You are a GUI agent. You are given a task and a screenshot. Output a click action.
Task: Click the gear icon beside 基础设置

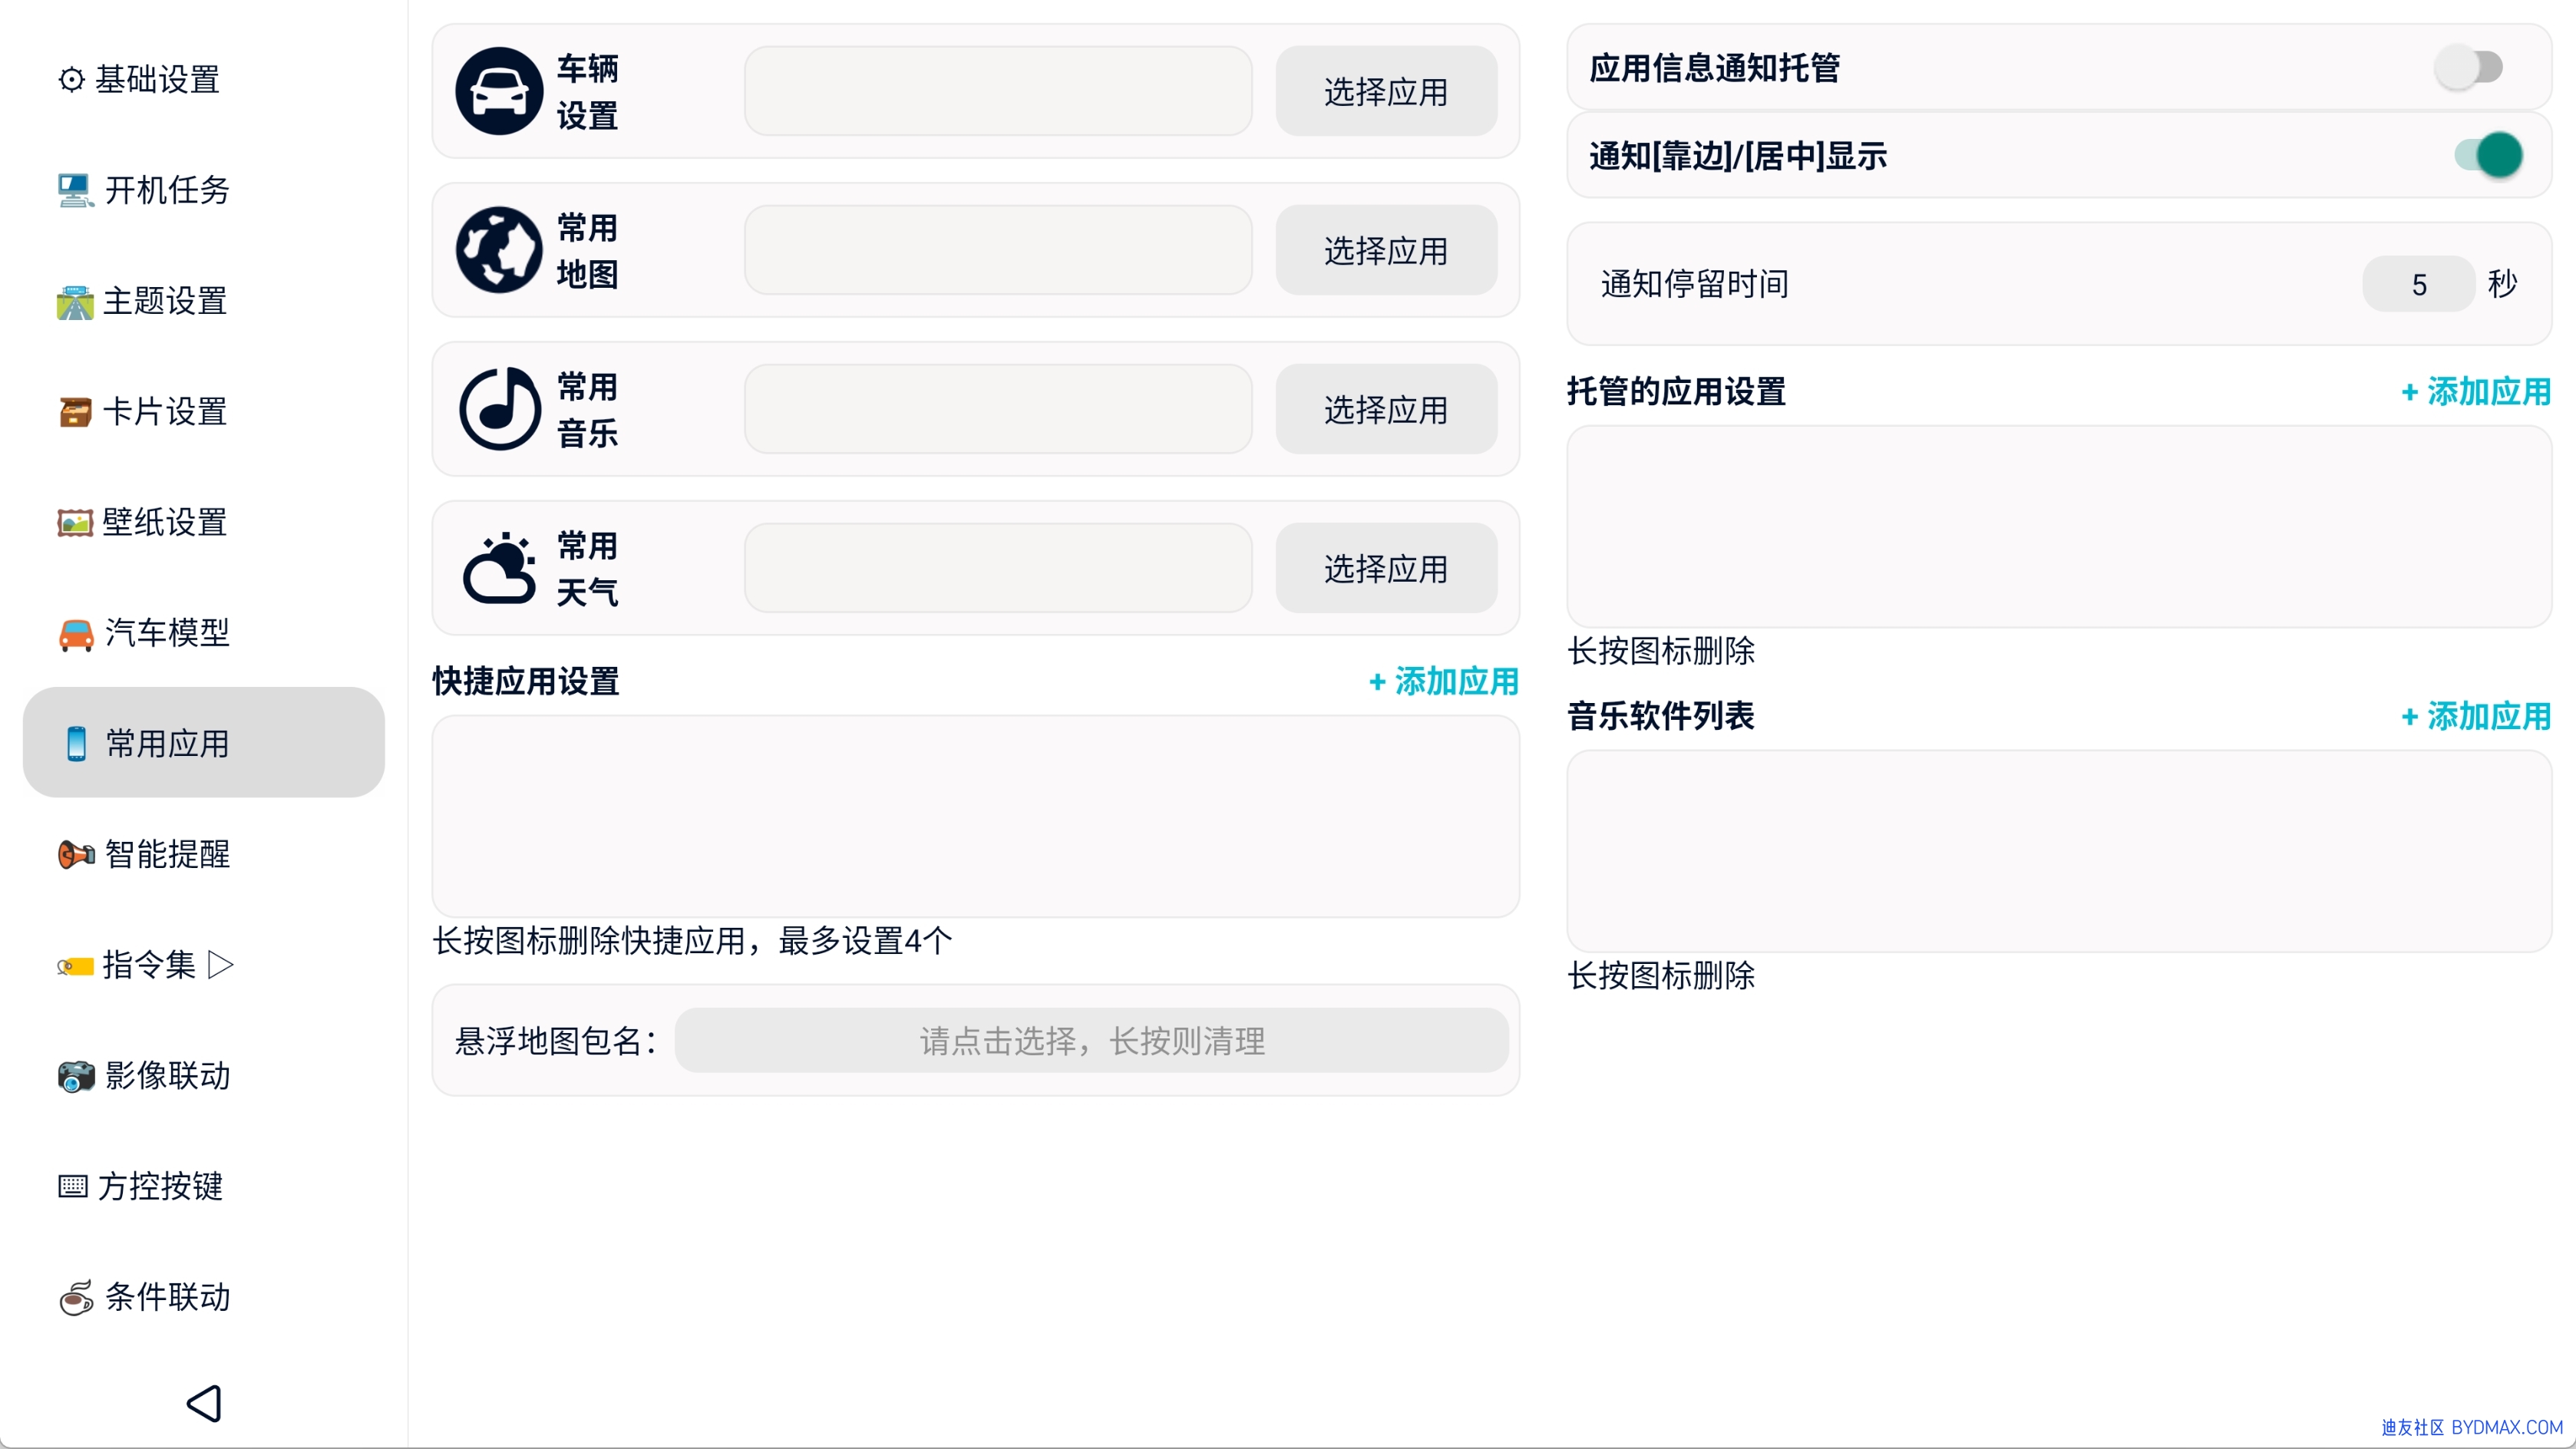click(72, 79)
